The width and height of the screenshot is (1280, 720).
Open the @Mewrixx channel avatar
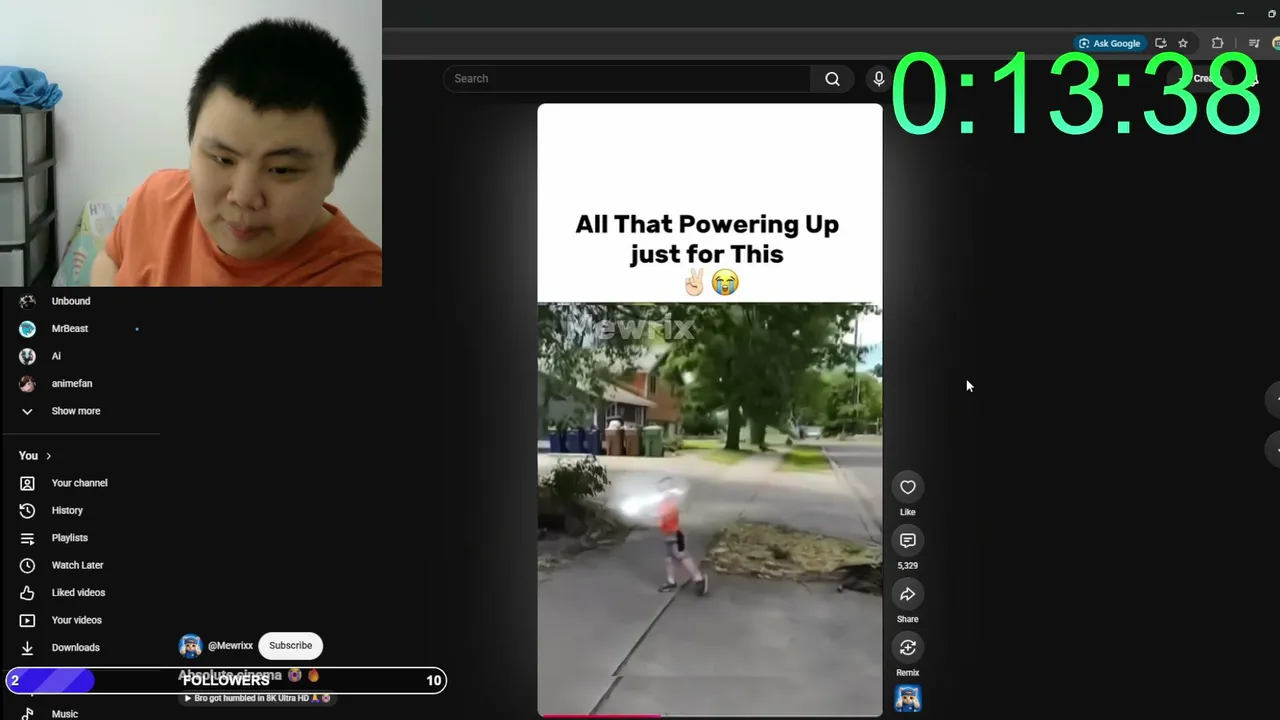190,646
